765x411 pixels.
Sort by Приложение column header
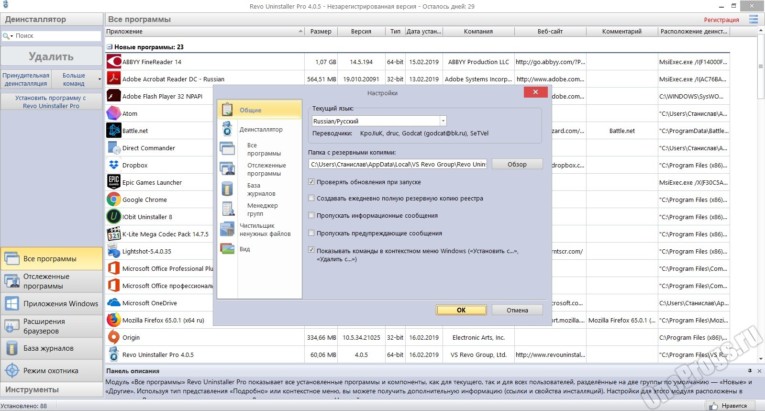205,31
